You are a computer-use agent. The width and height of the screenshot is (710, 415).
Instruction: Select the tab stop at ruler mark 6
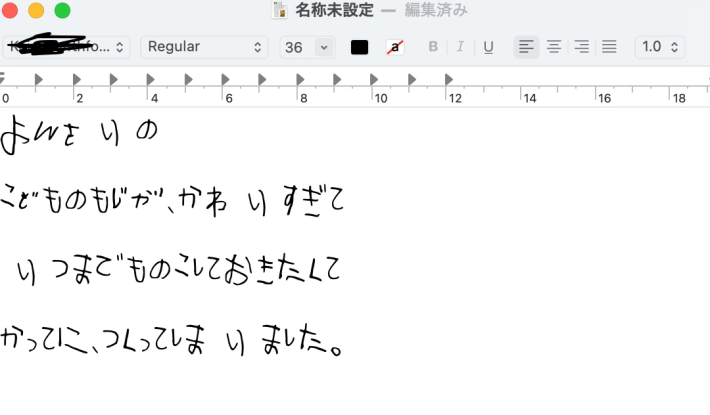point(225,80)
